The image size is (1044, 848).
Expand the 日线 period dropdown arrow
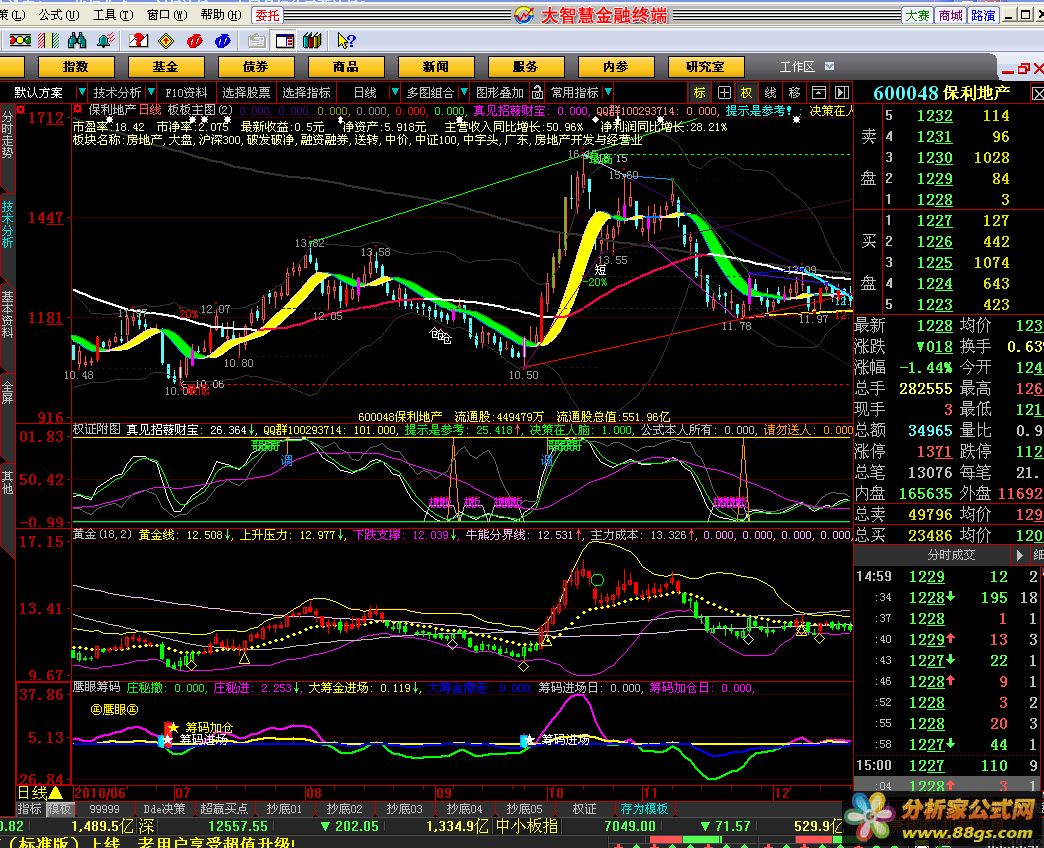pyautogui.click(x=395, y=92)
